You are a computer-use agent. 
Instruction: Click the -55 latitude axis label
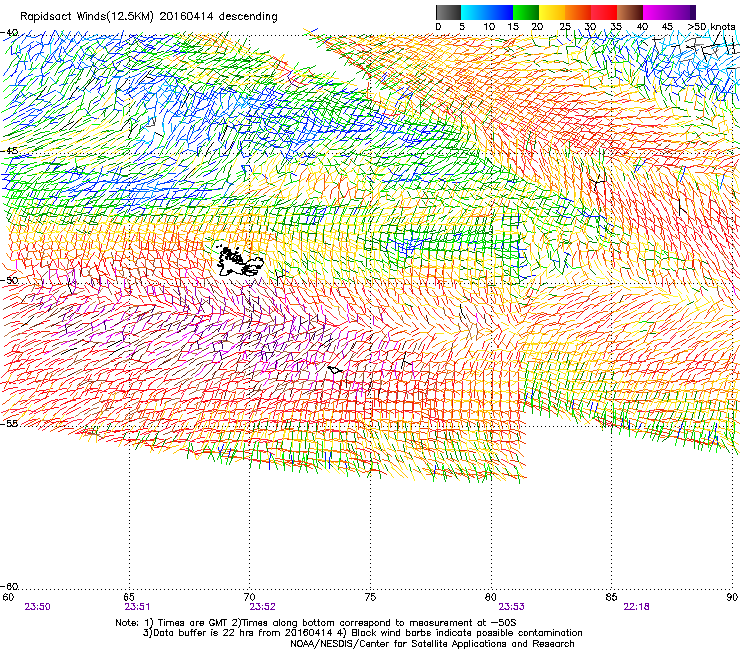click(x=9, y=423)
